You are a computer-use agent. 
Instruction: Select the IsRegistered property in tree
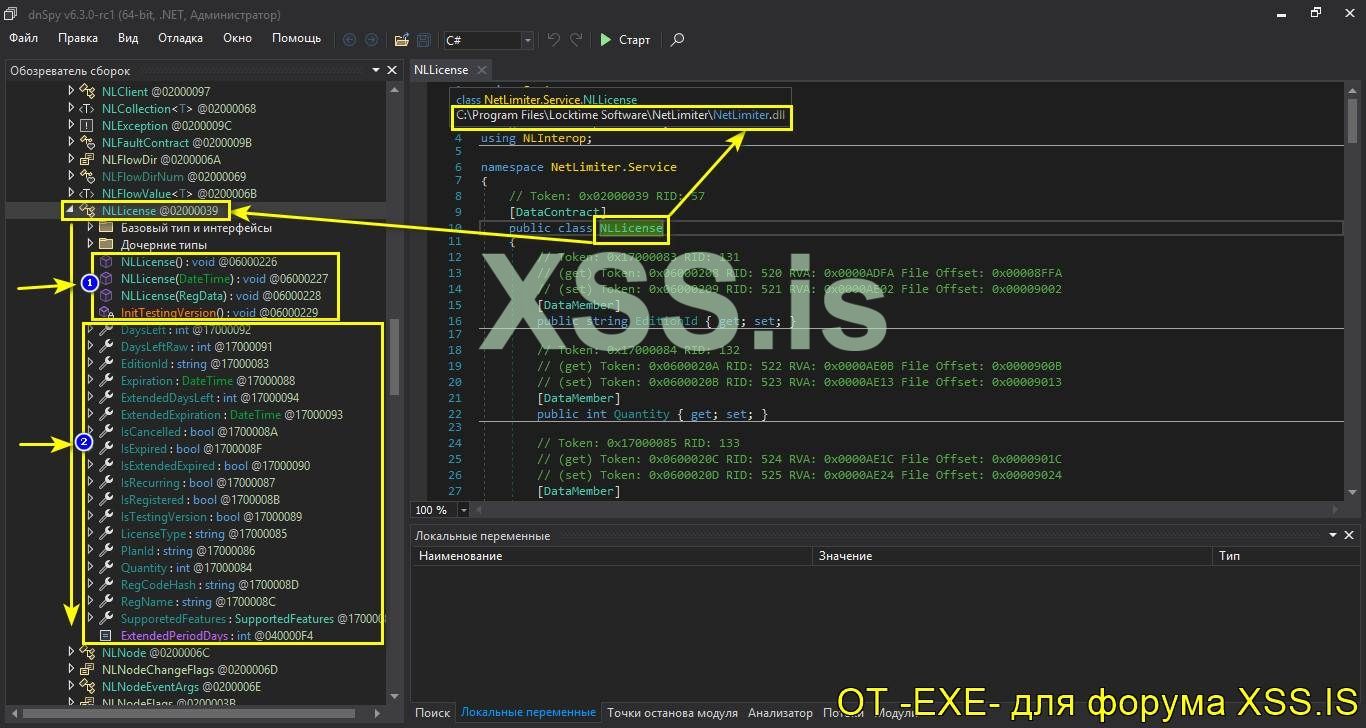pos(152,500)
